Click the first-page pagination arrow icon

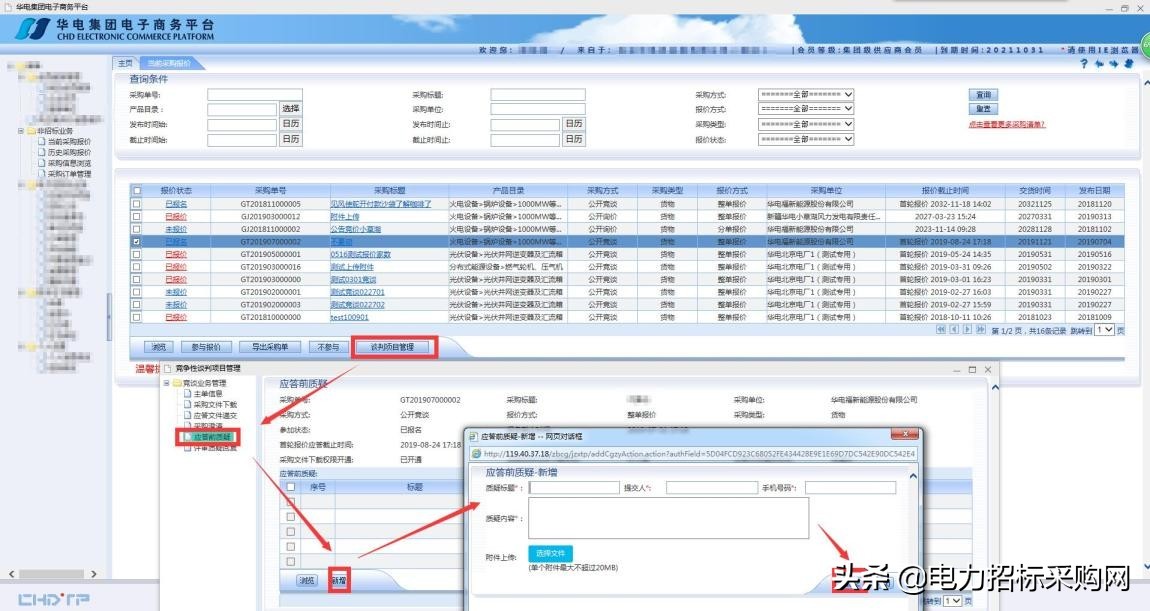coord(941,329)
